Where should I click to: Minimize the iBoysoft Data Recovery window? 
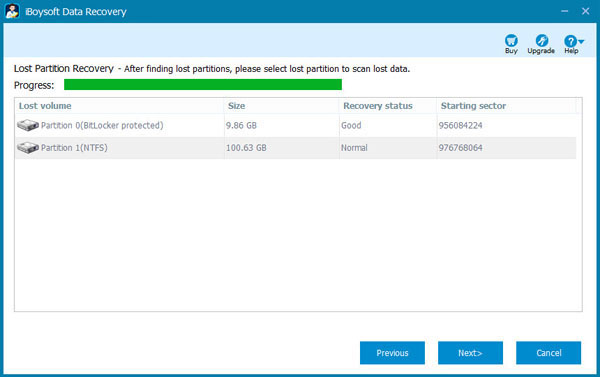pyautogui.click(x=564, y=11)
